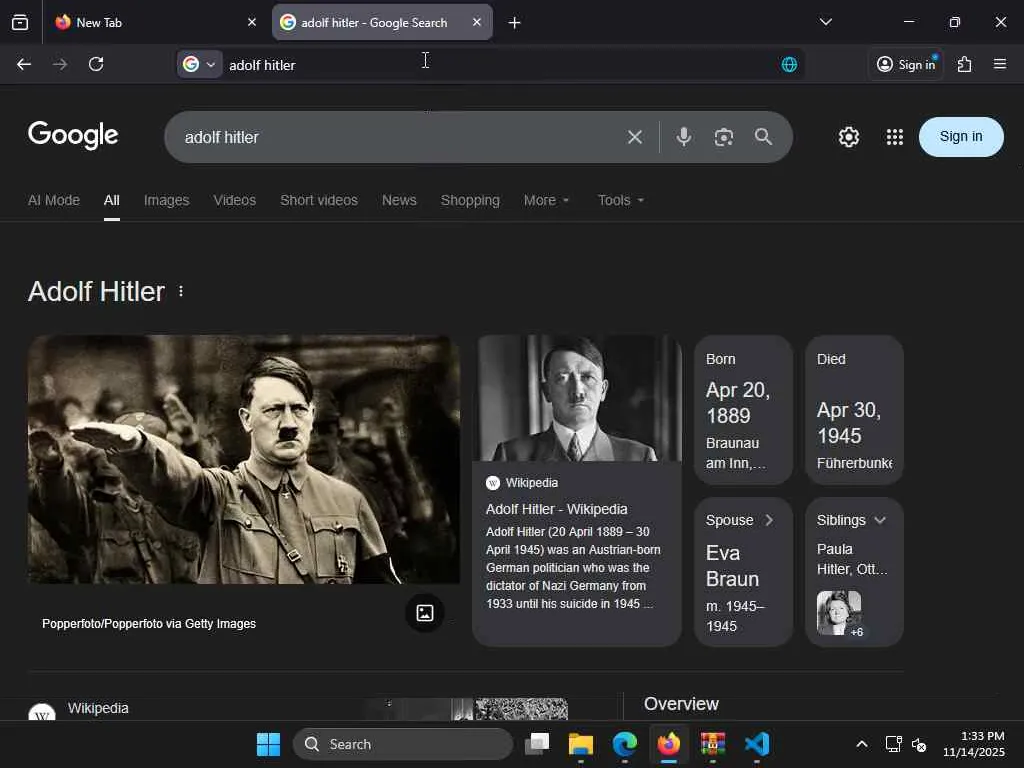The width and height of the screenshot is (1024, 768).
Task: Click the Google logo
Action: (x=73, y=135)
